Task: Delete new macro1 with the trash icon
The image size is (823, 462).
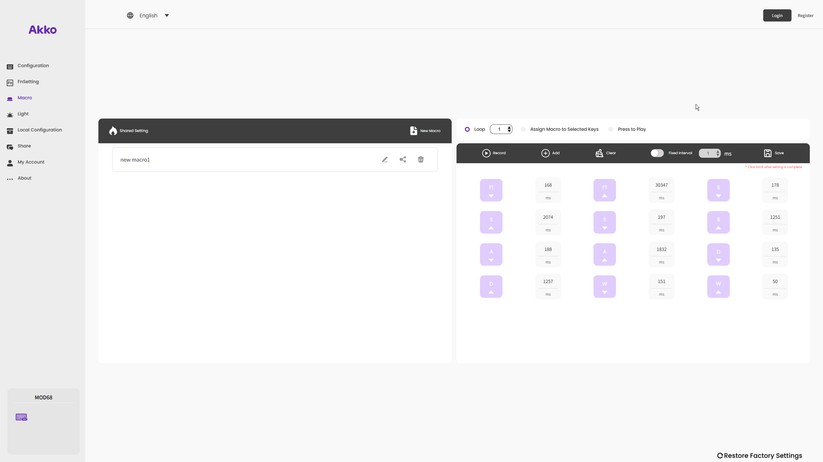Action: (421, 160)
